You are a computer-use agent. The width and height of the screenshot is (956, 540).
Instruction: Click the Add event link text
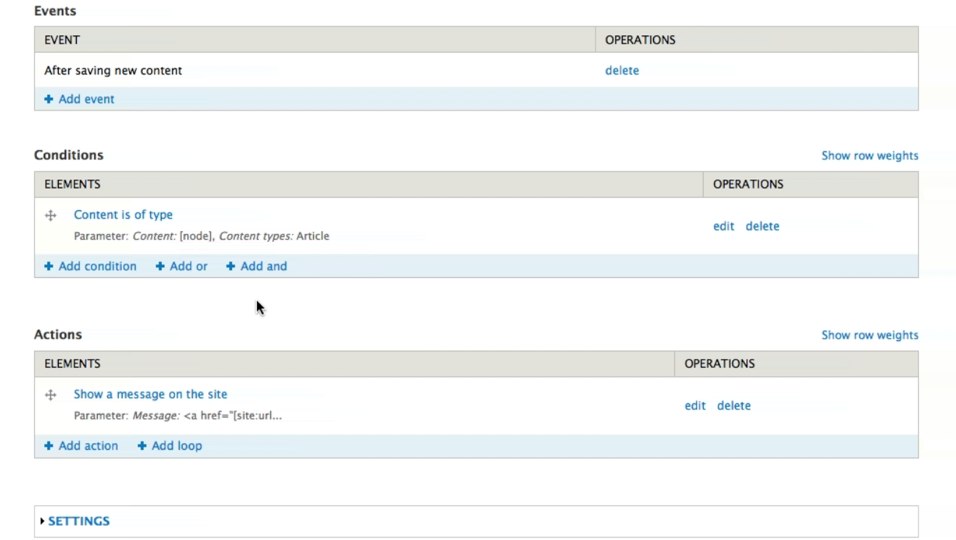tap(86, 99)
